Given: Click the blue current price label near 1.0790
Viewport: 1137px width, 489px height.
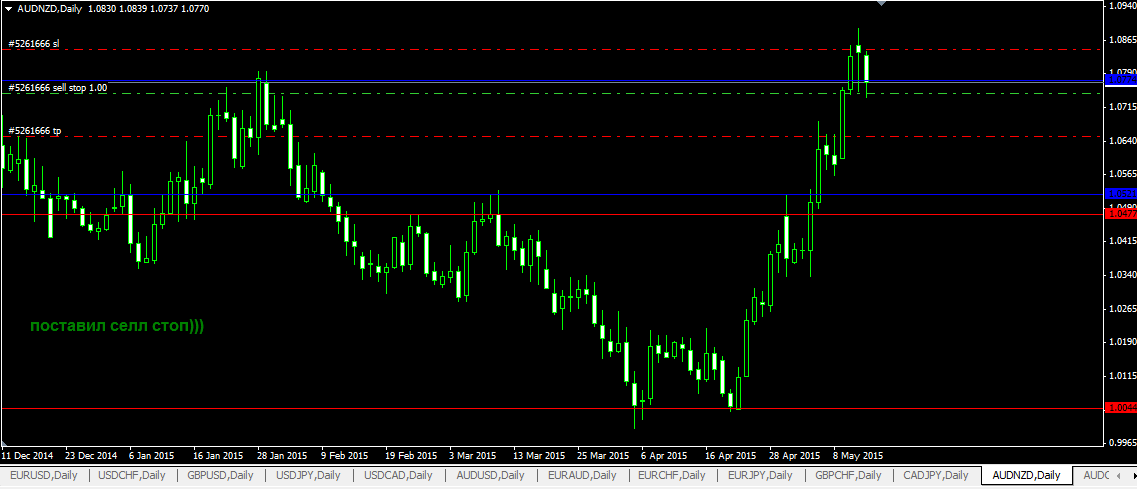Looking at the screenshot, I should (x=1120, y=79).
